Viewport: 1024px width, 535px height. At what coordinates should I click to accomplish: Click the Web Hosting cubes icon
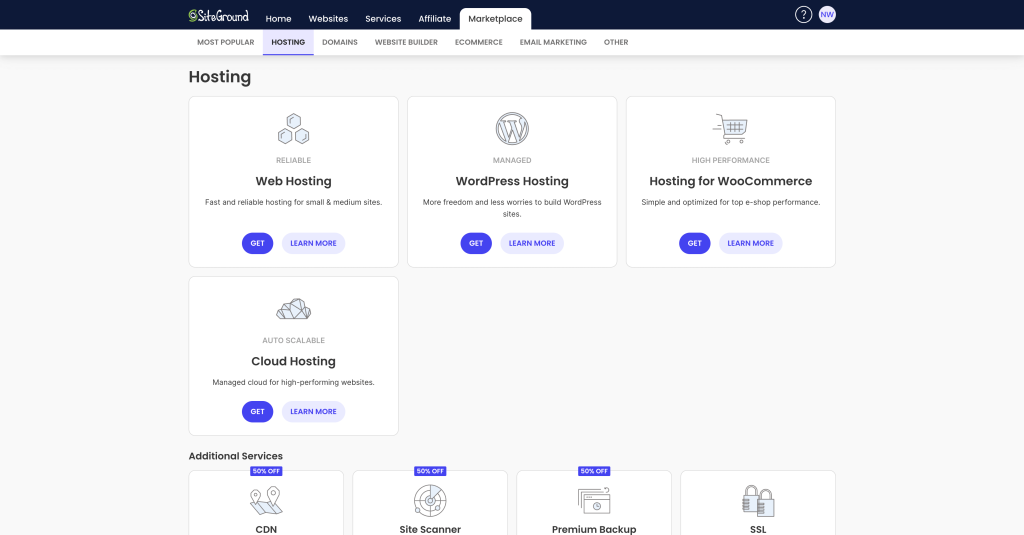pyautogui.click(x=293, y=128)
